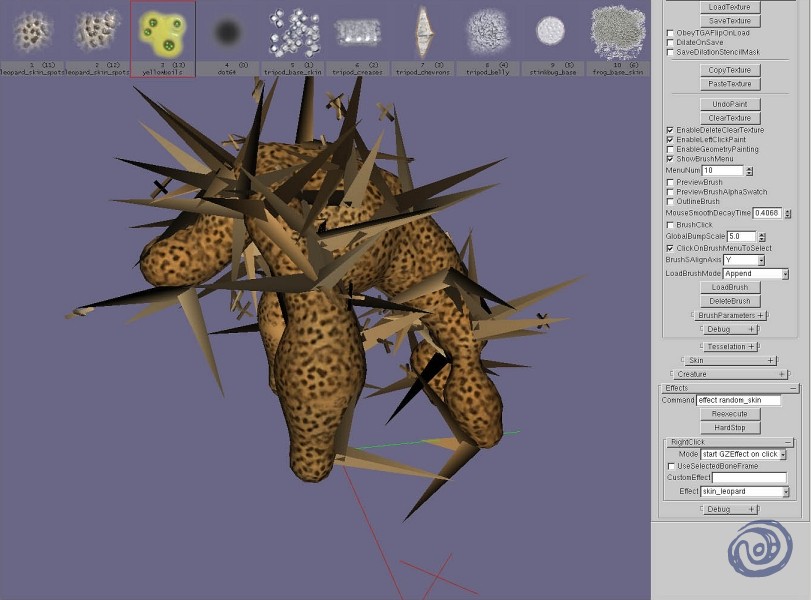Enable the UseSelectedBoneFrame checkbox
The height and width of the screenshot is (600, 811).
pyautogui.click(x=671, y=467)
